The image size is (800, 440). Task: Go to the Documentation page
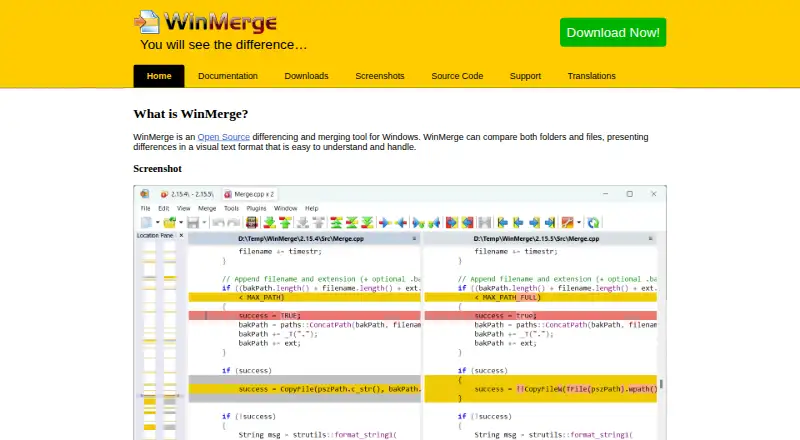pos(228,76)
